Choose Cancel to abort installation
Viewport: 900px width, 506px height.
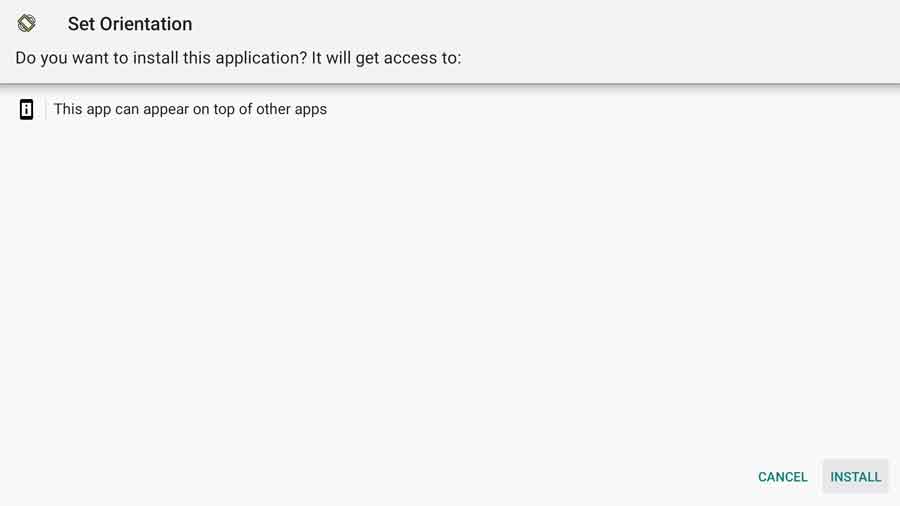tap(782, 477)
